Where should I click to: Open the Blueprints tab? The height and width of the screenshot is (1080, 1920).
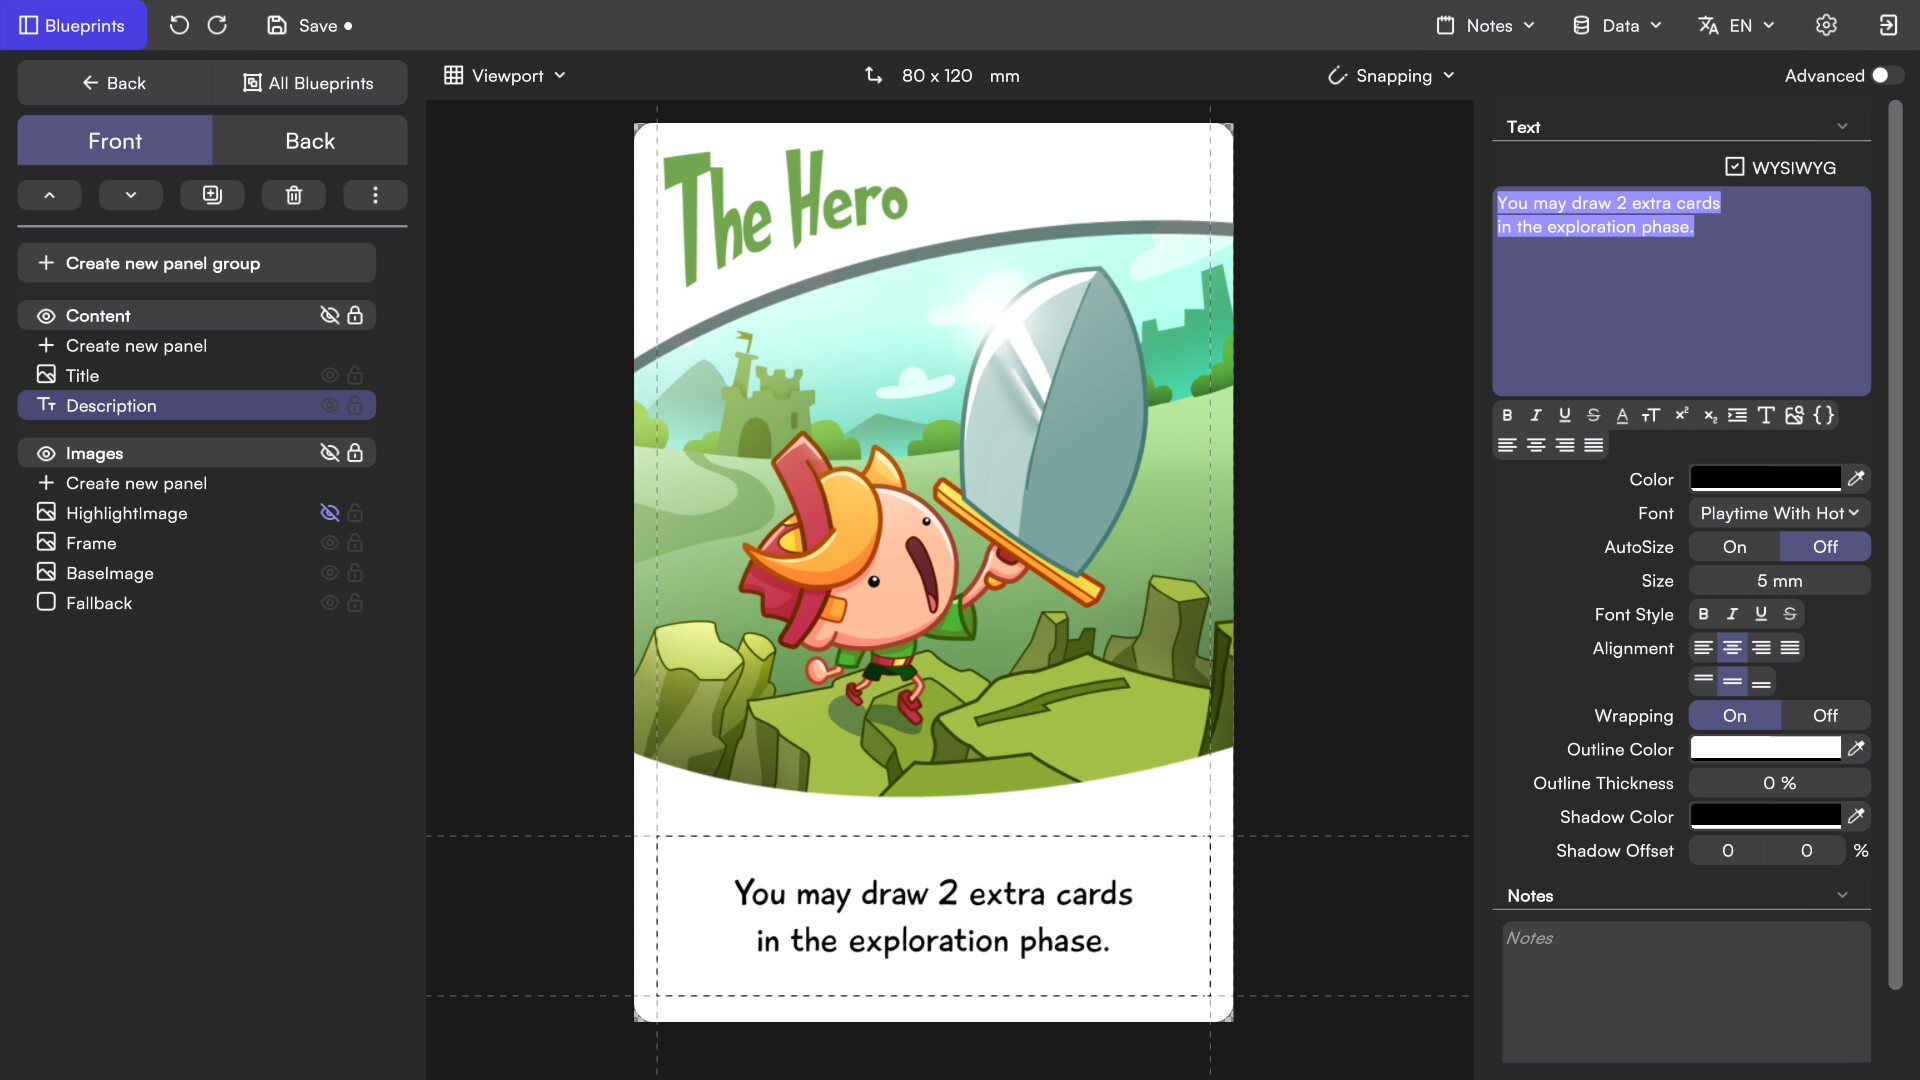[x=73, y=25]
